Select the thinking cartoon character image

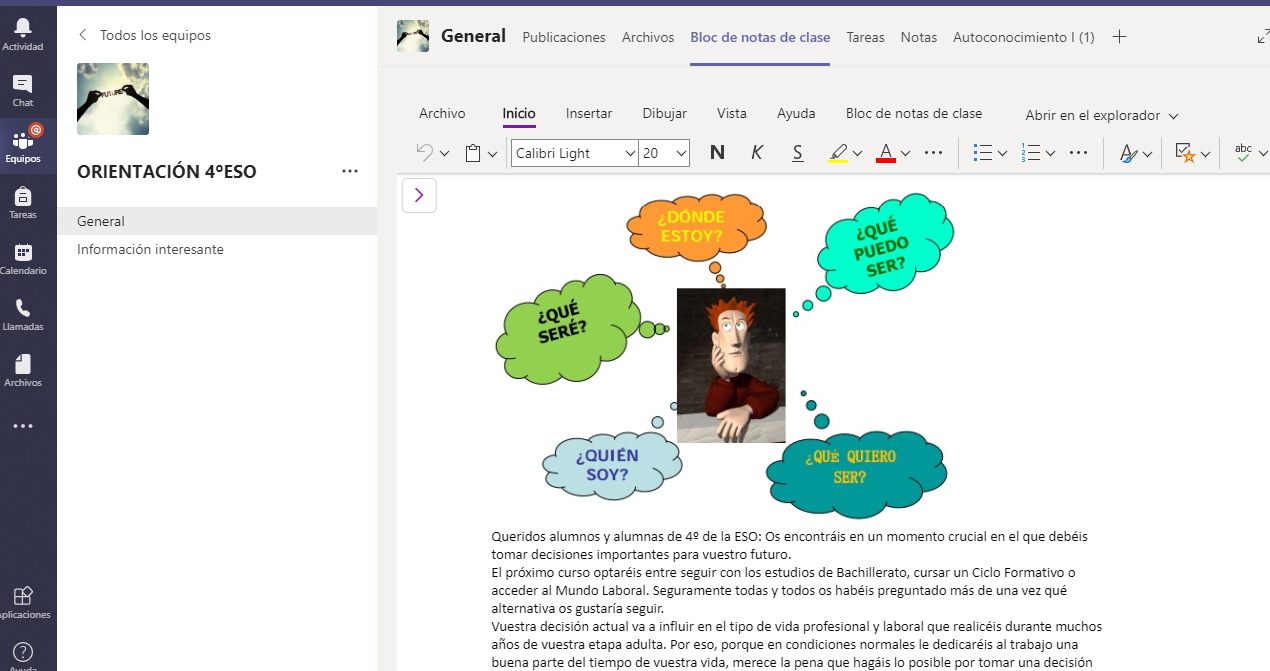731,365
